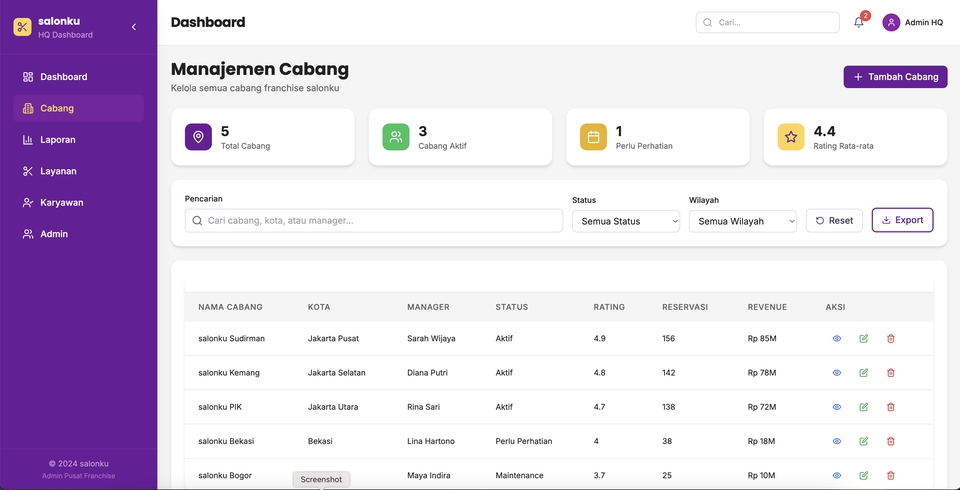Go to Laporan in the sidebar
This screenshot has width=960, height=490.
[57, 140]
